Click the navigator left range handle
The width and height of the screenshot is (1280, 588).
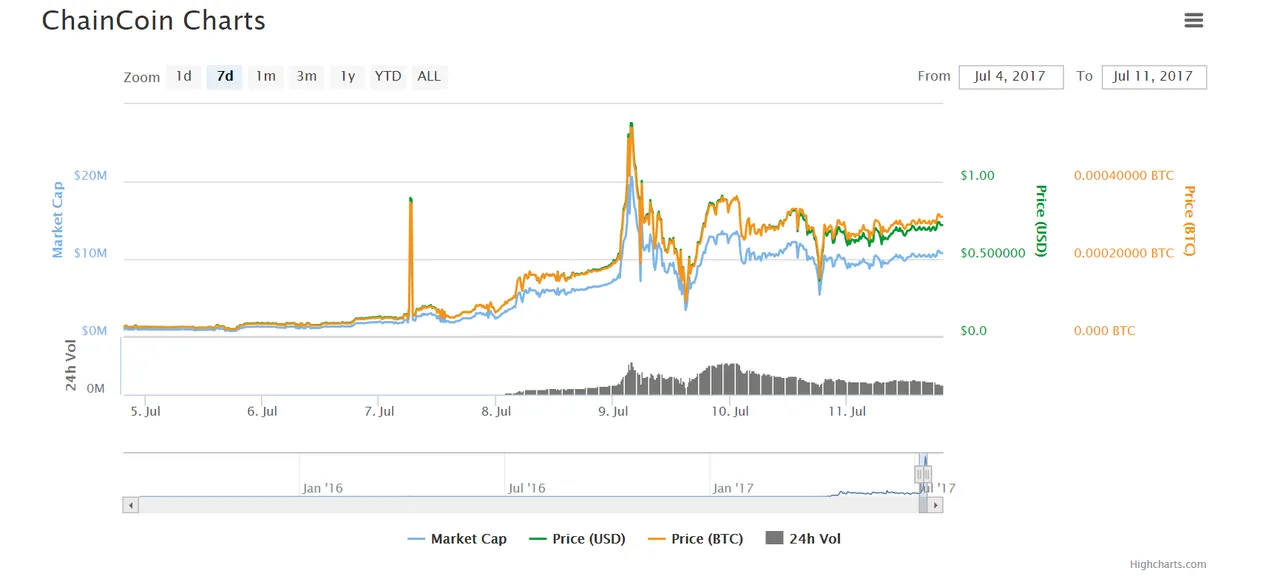[919, 474]
